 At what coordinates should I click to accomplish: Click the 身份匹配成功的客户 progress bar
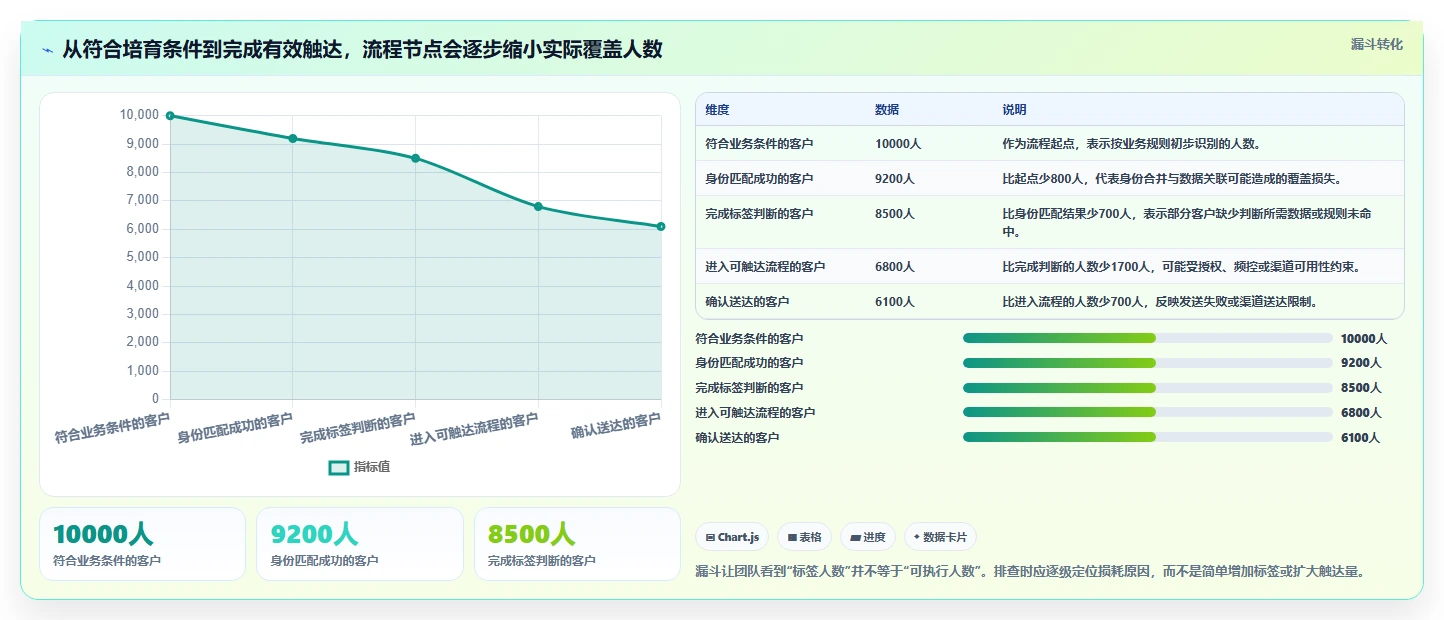(1148, 363)
